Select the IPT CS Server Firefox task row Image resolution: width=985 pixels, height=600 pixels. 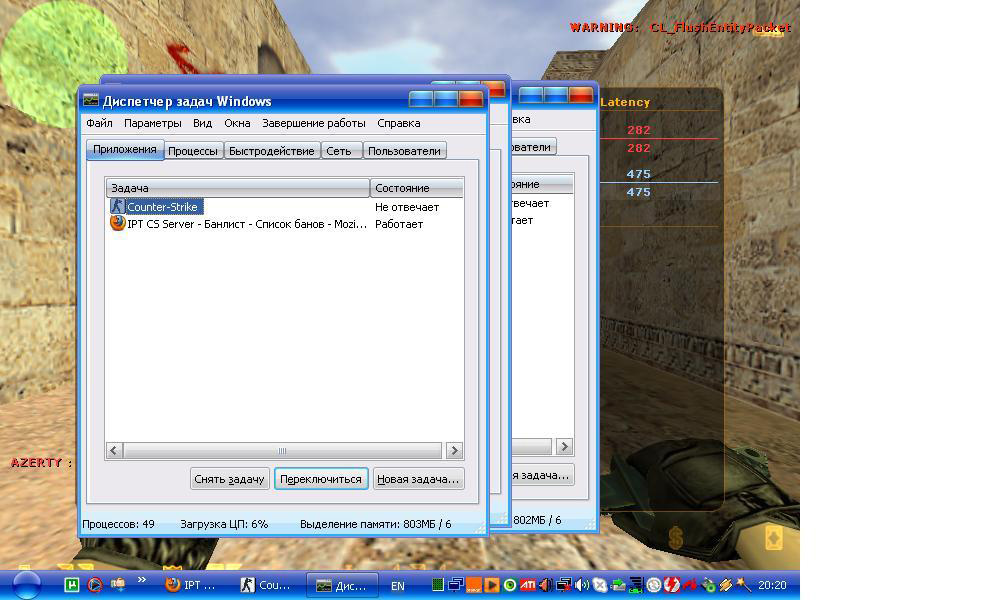click(284, 224)
